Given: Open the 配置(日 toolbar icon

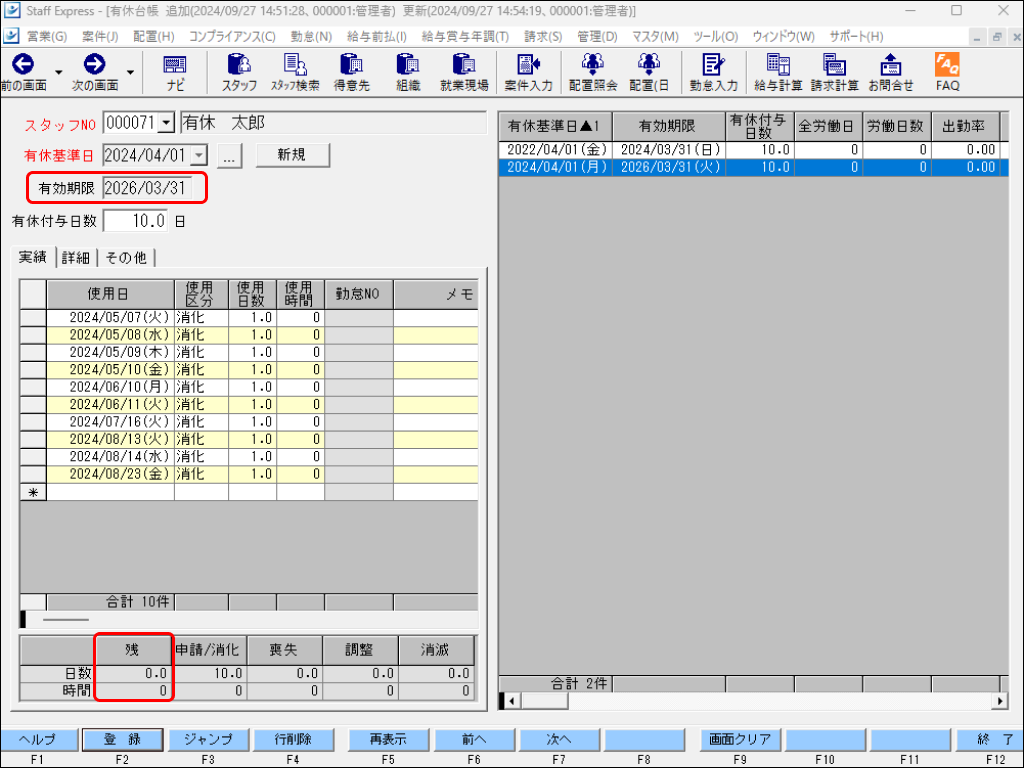Looking at the screenshot, I should click(648, 72).
